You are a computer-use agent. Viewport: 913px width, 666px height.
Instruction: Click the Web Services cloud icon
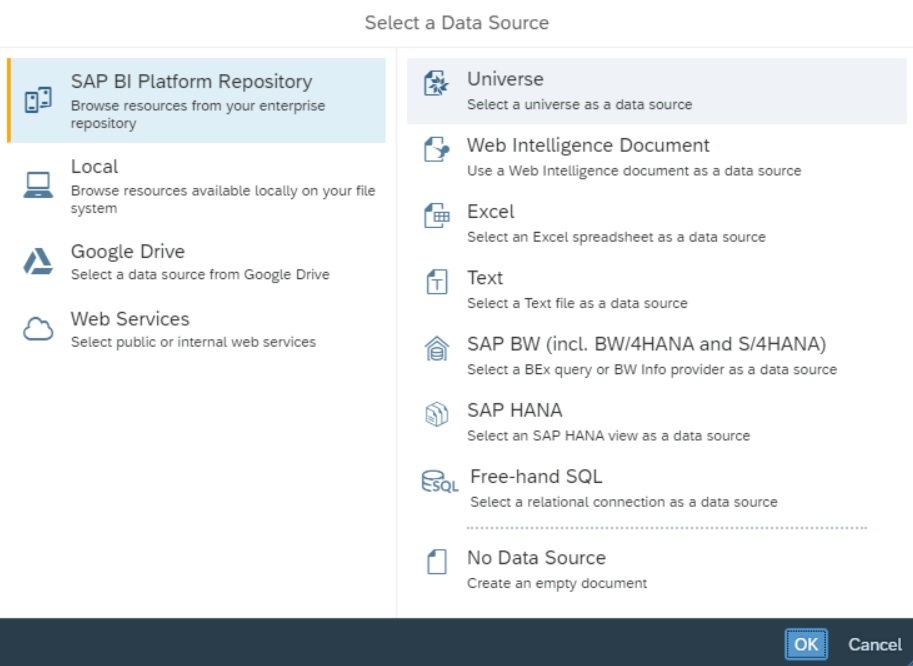click(38, 330)
